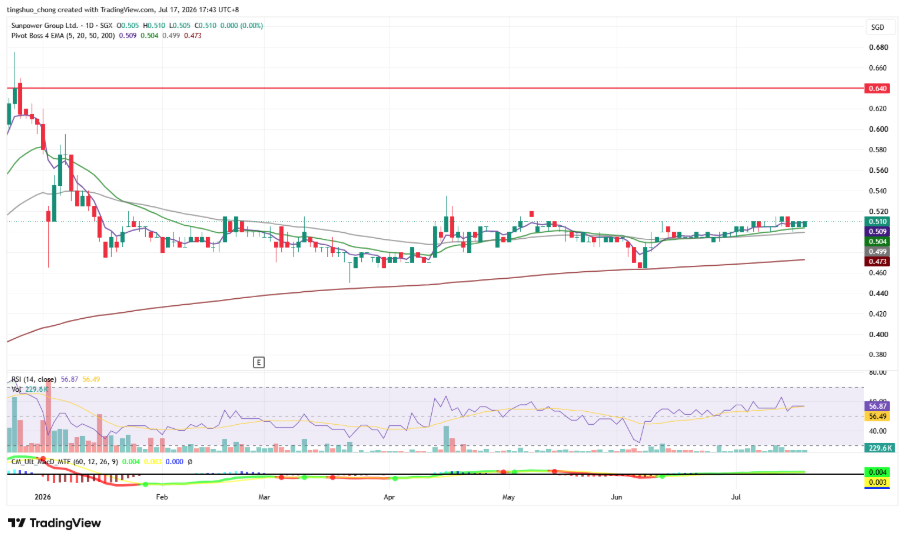Image resolution: width=907 pixels, height=541 pixels.
Task: Click the CM_Ult_MacD_MTF indicator legend
Action: pyautogui.click(x=65, y=462)
